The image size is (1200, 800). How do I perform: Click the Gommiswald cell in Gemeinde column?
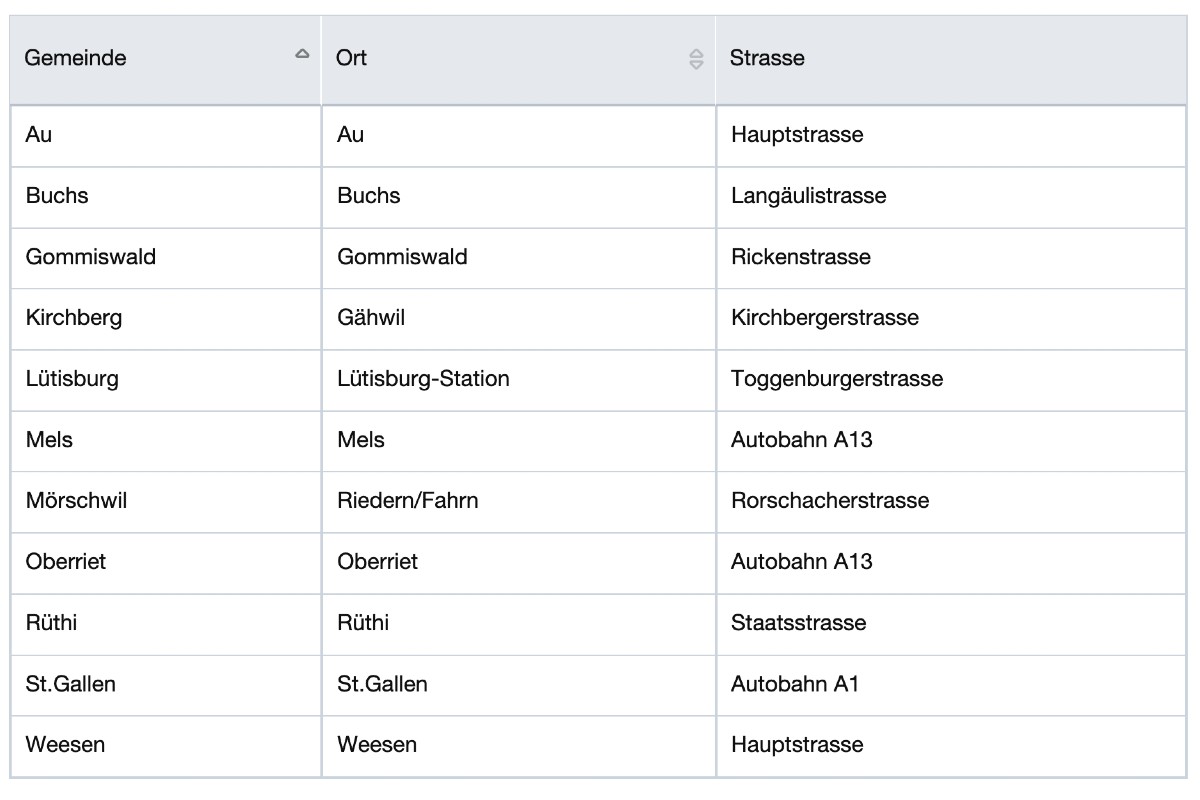(91, 257)
